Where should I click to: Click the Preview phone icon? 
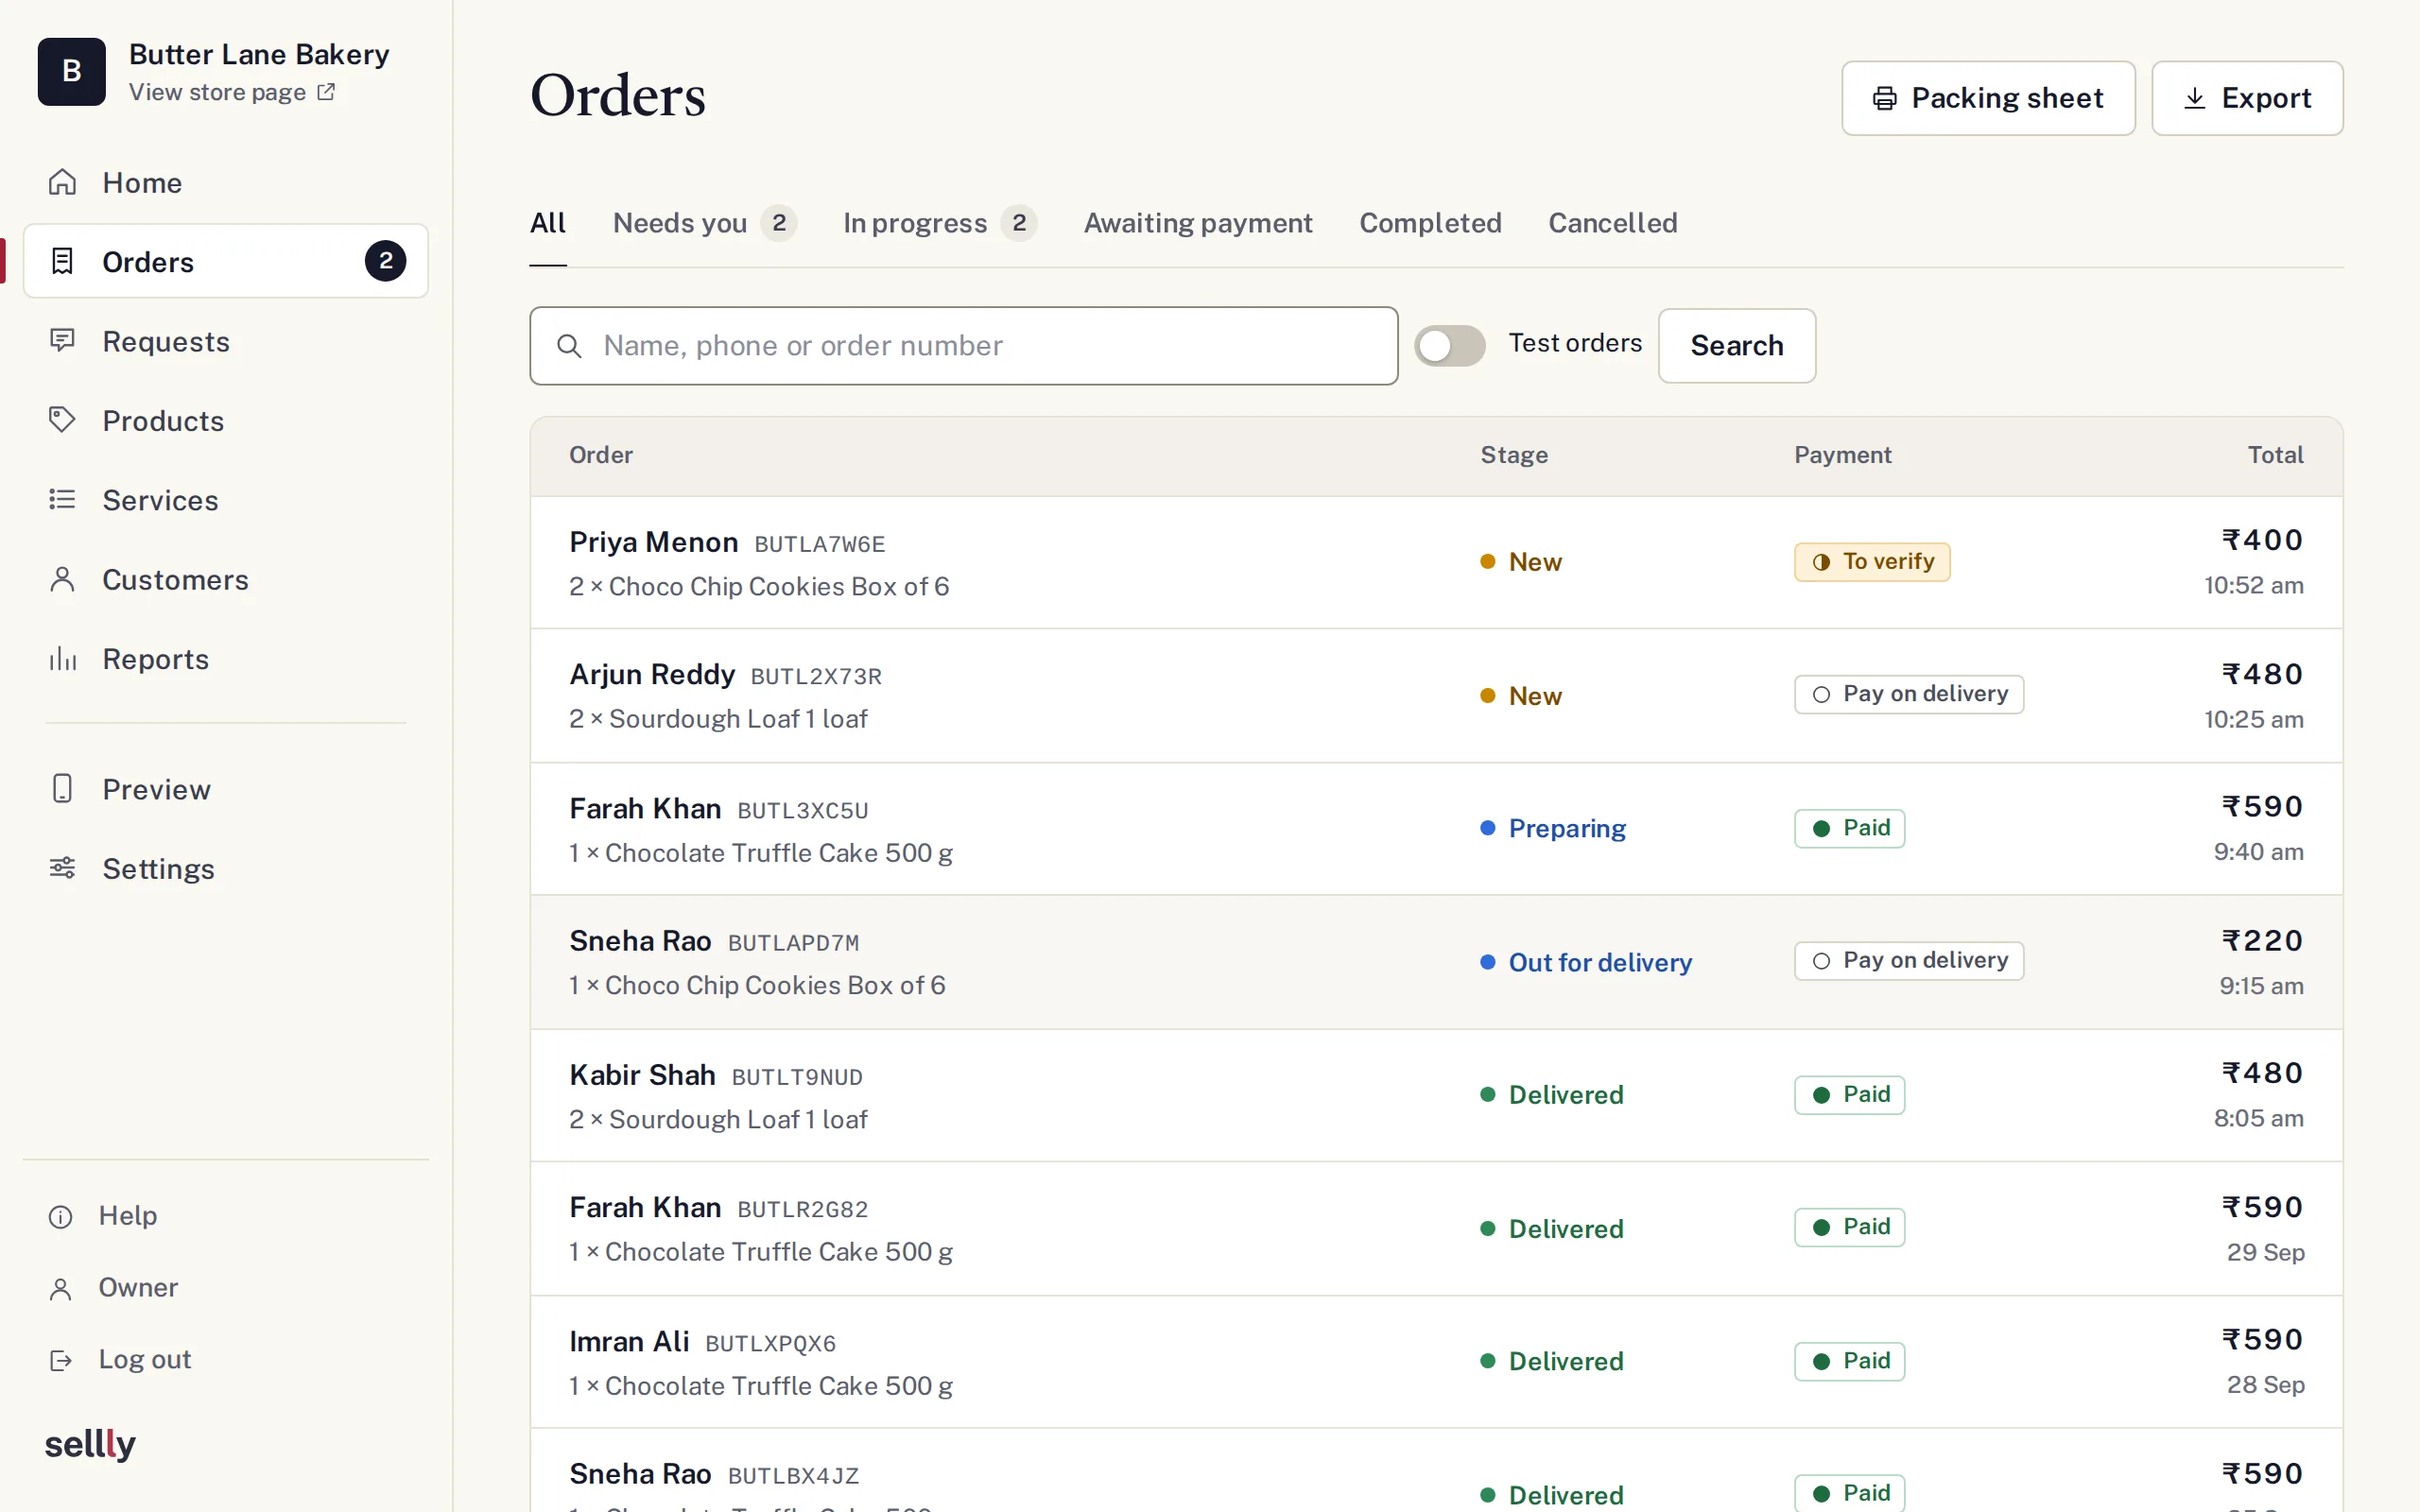(x=62, y=789)
